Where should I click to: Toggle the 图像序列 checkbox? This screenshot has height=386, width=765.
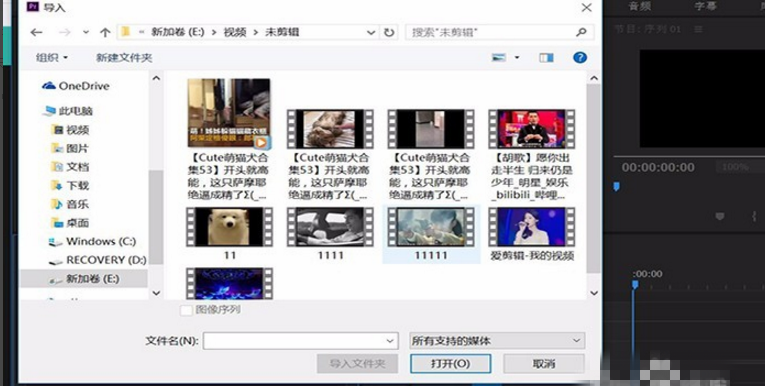[186, 310]
